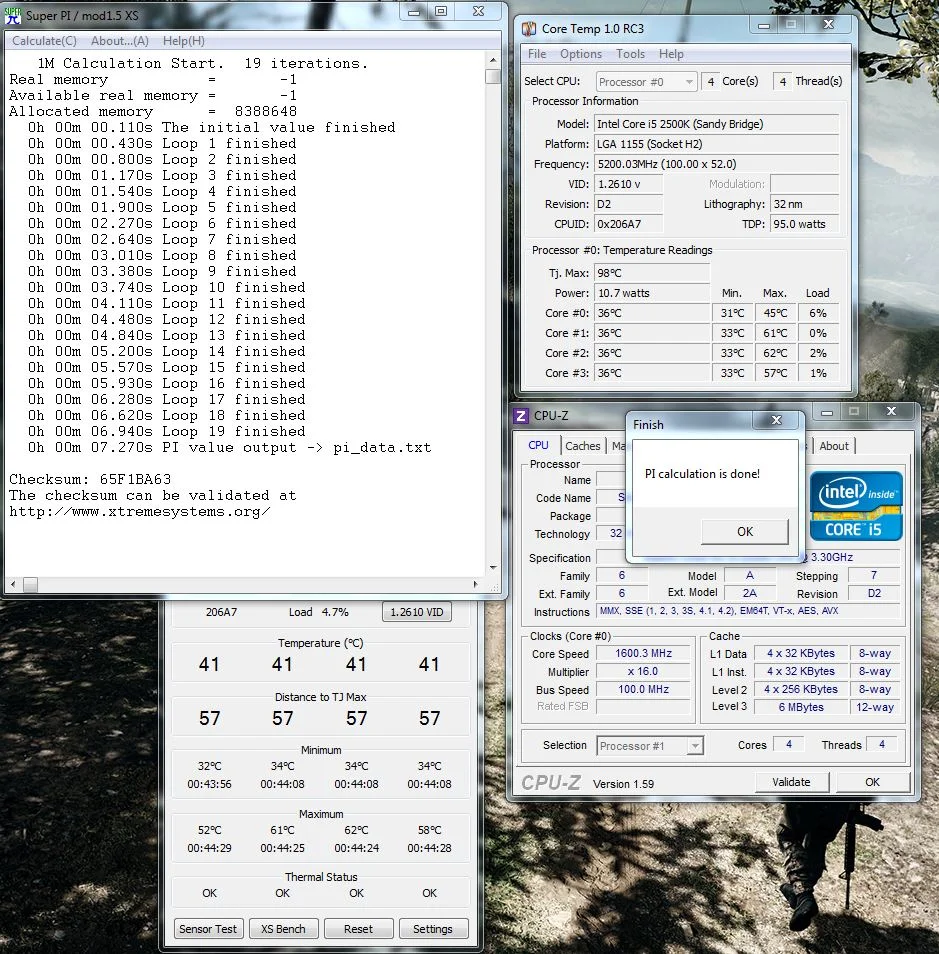Click the Level 3 6 MBytes cache value
Image resolution: width=939 pixels, height=954 pixels.
point(801,707)
